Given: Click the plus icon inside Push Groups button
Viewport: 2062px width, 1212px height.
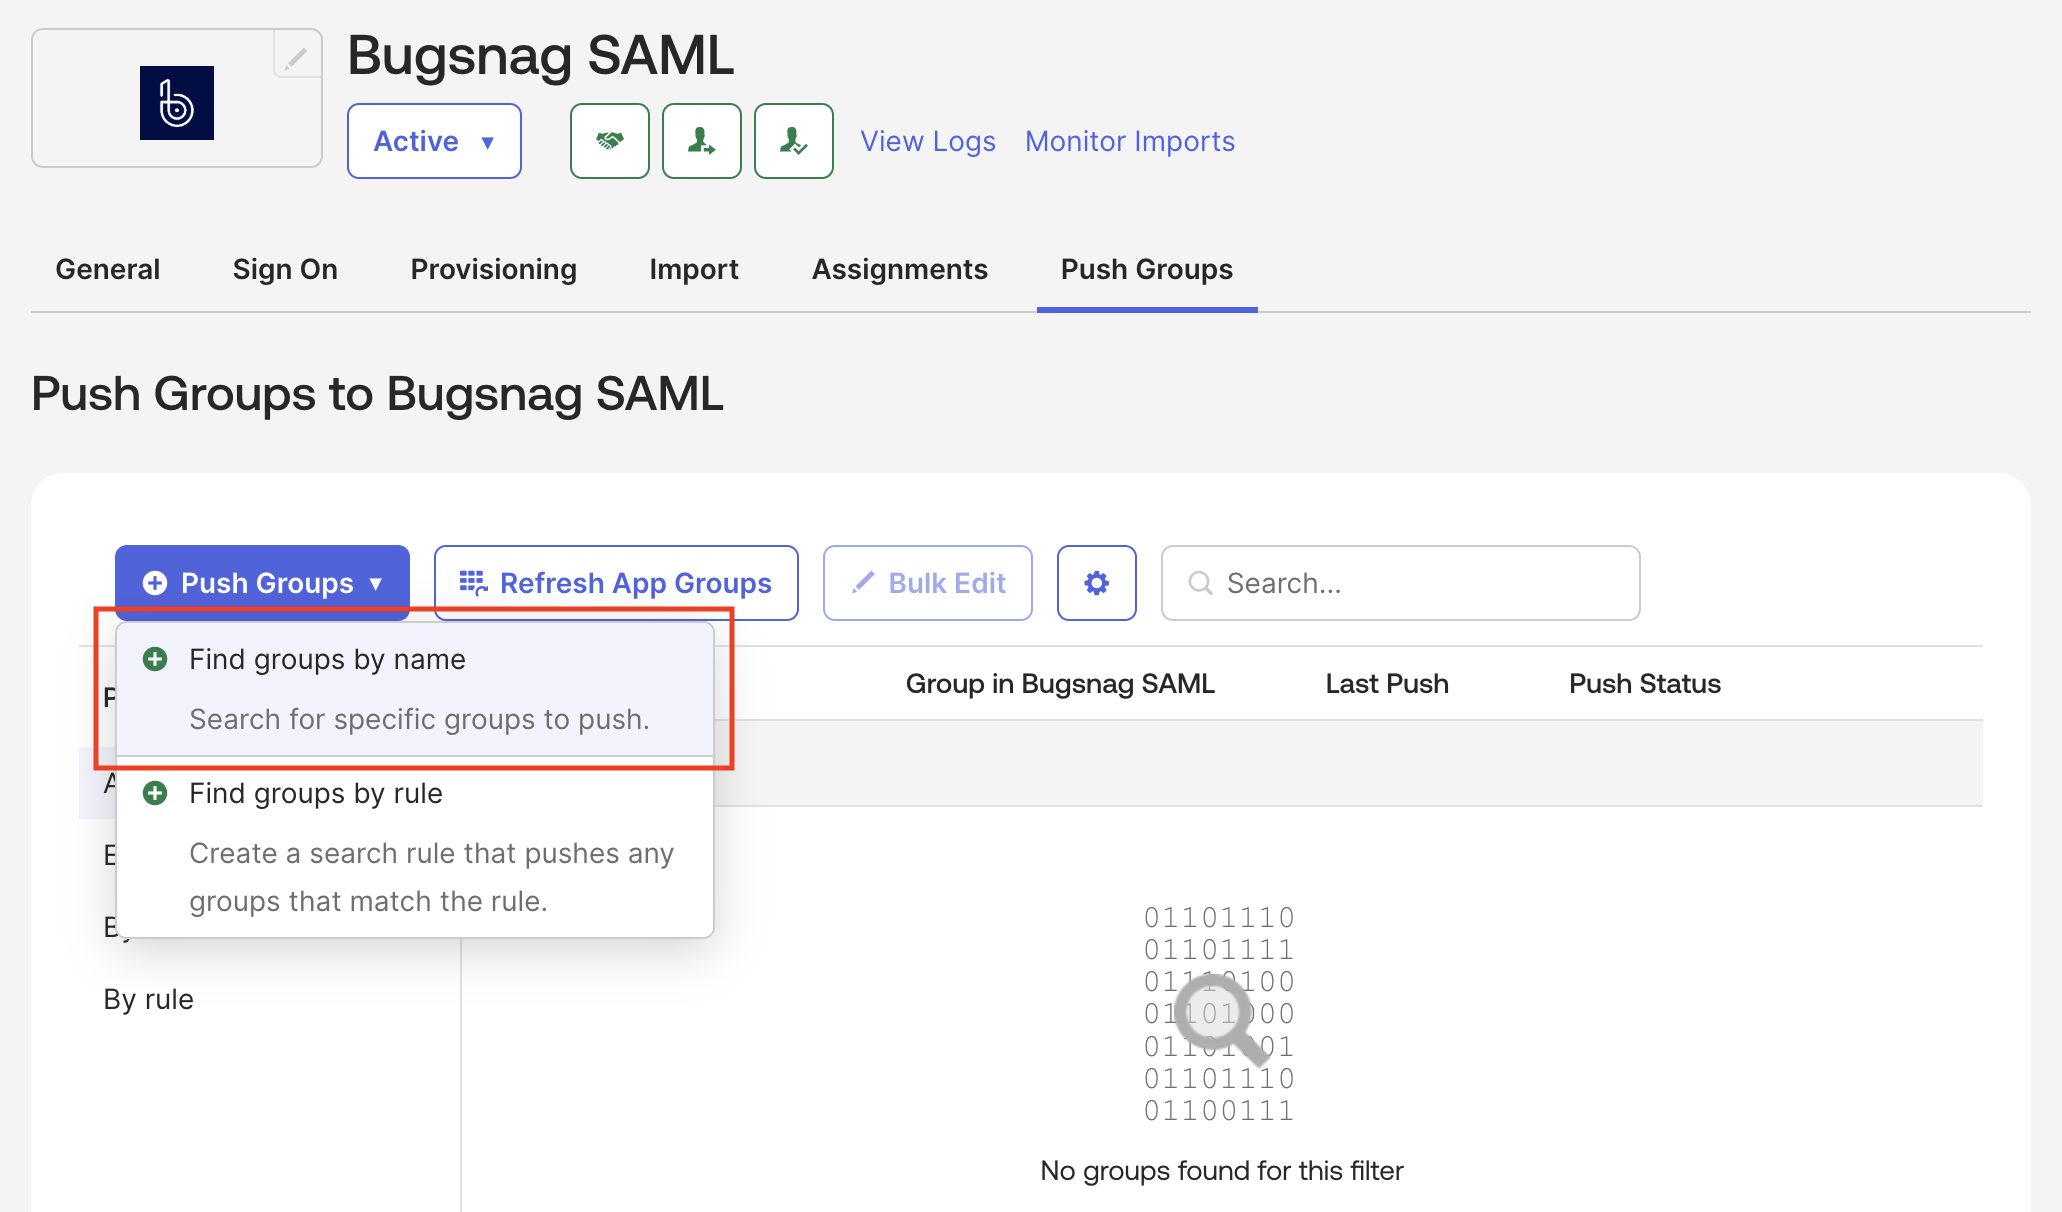Looking at the screenshot, I should pyautogui.click(x=155, y=583).
